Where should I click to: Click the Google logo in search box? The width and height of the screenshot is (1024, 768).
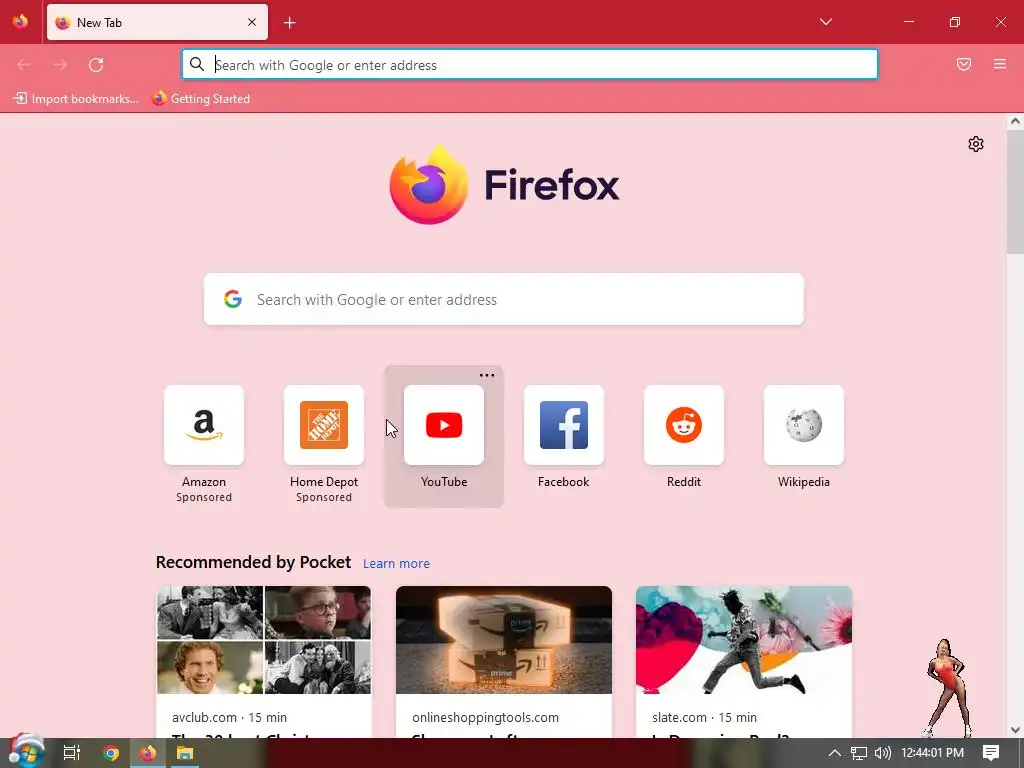click(233, 299)
